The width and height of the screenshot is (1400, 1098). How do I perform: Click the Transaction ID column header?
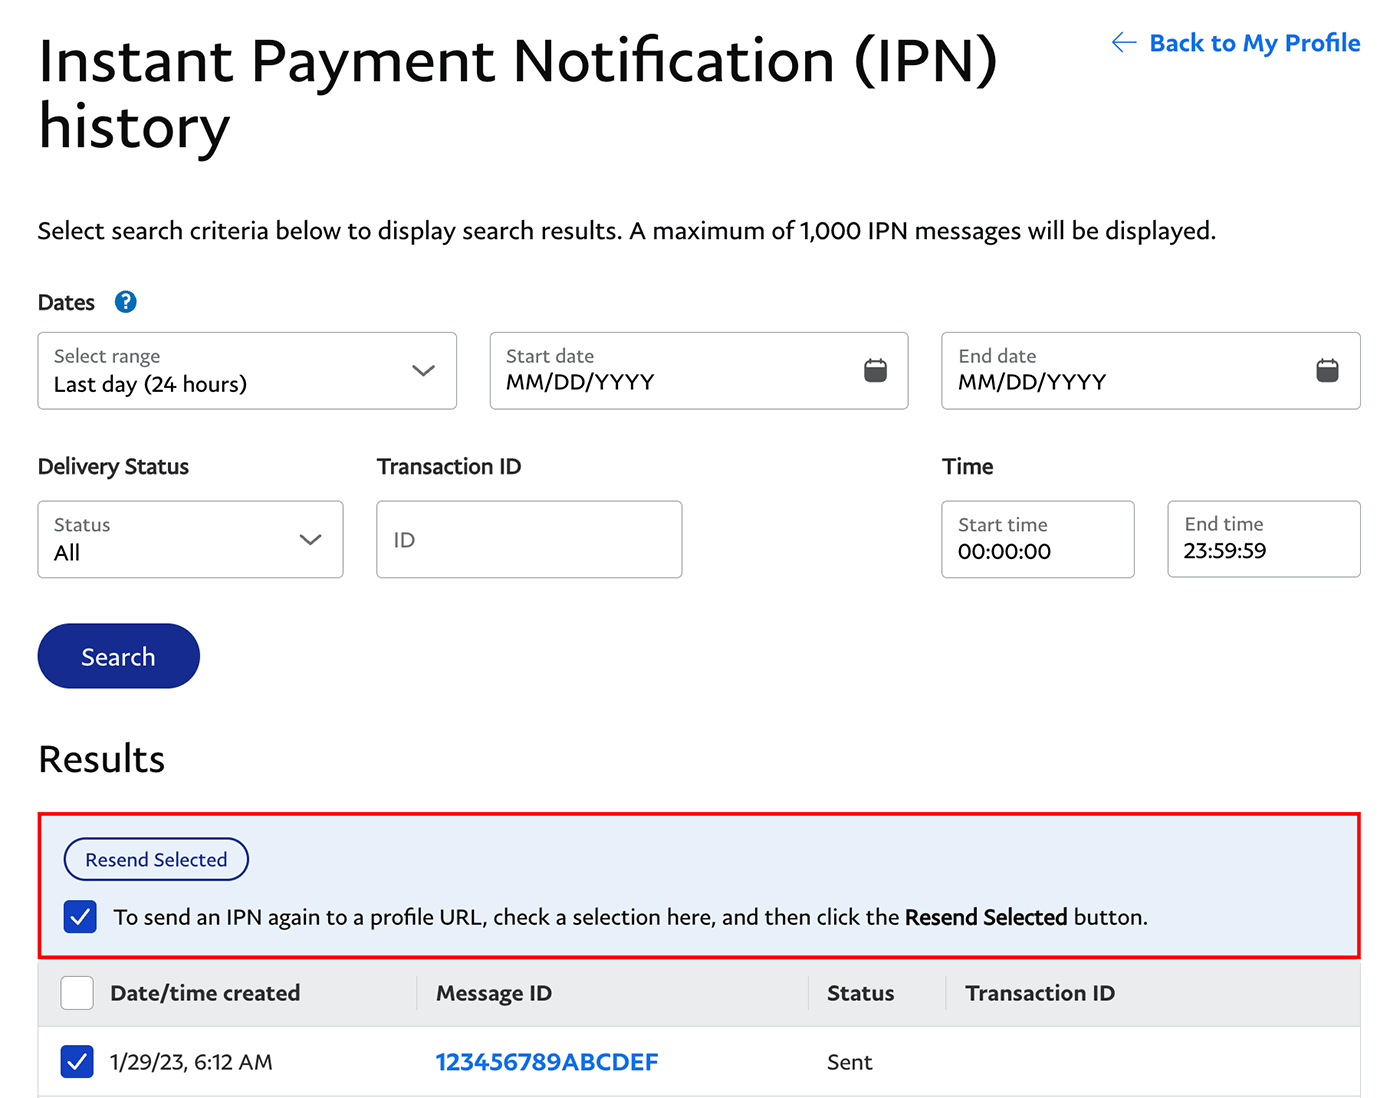point(1039,992)
